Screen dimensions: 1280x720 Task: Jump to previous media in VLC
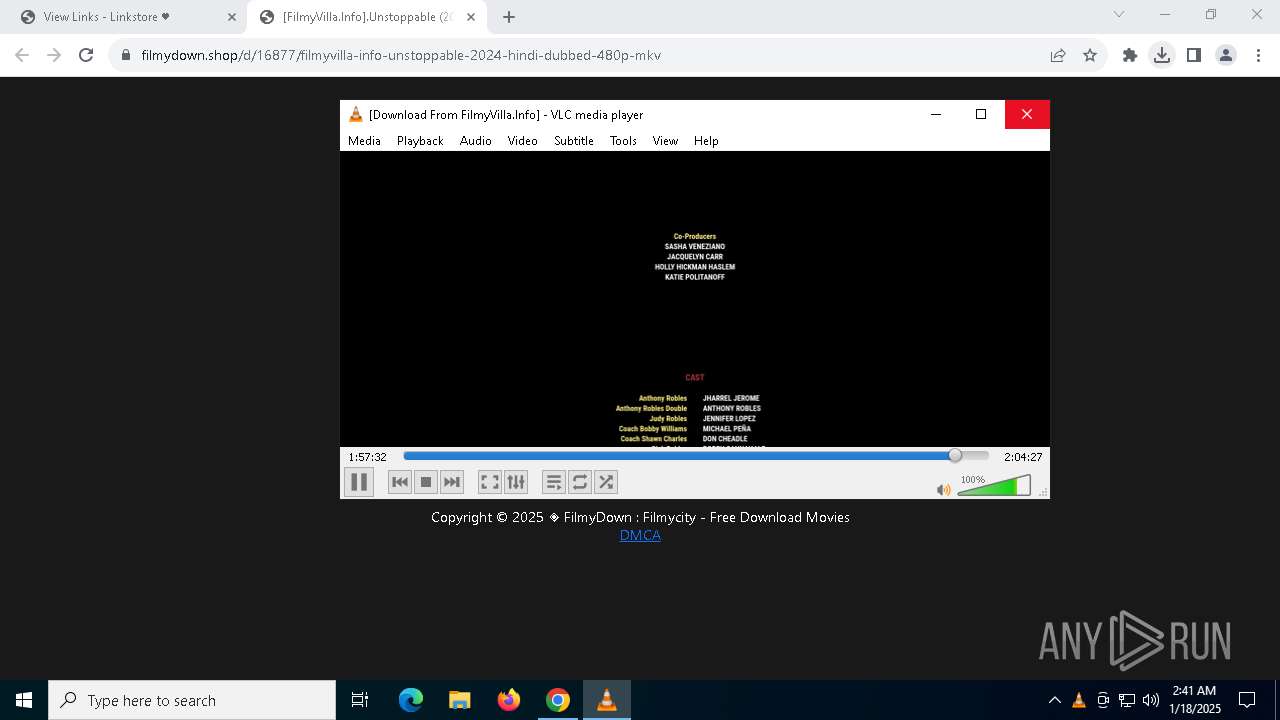click(400, 482)
